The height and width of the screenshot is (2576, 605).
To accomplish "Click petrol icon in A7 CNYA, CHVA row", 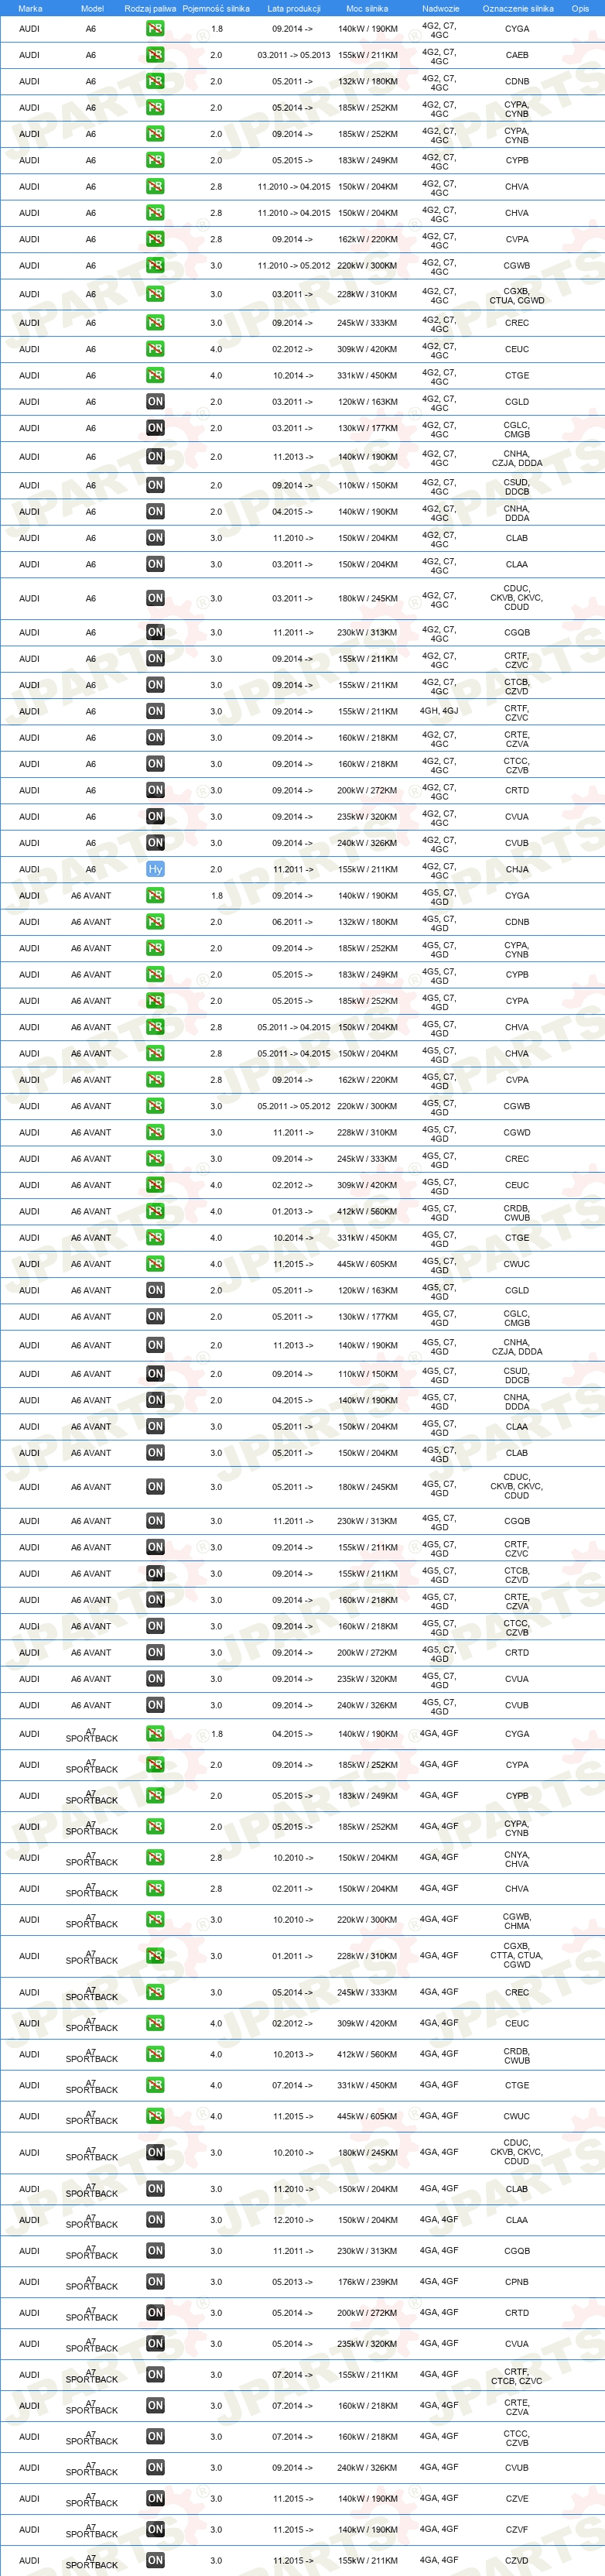I will pyautogui.click(x=155, y=1857).
